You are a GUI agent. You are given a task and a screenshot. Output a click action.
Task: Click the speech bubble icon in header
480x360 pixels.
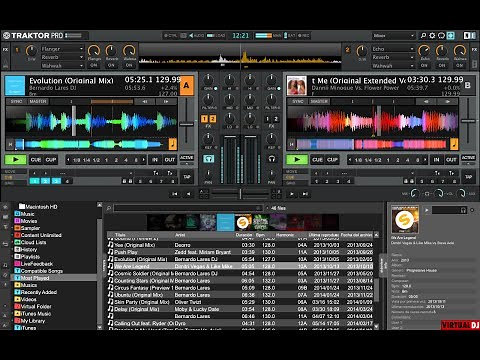441,36
